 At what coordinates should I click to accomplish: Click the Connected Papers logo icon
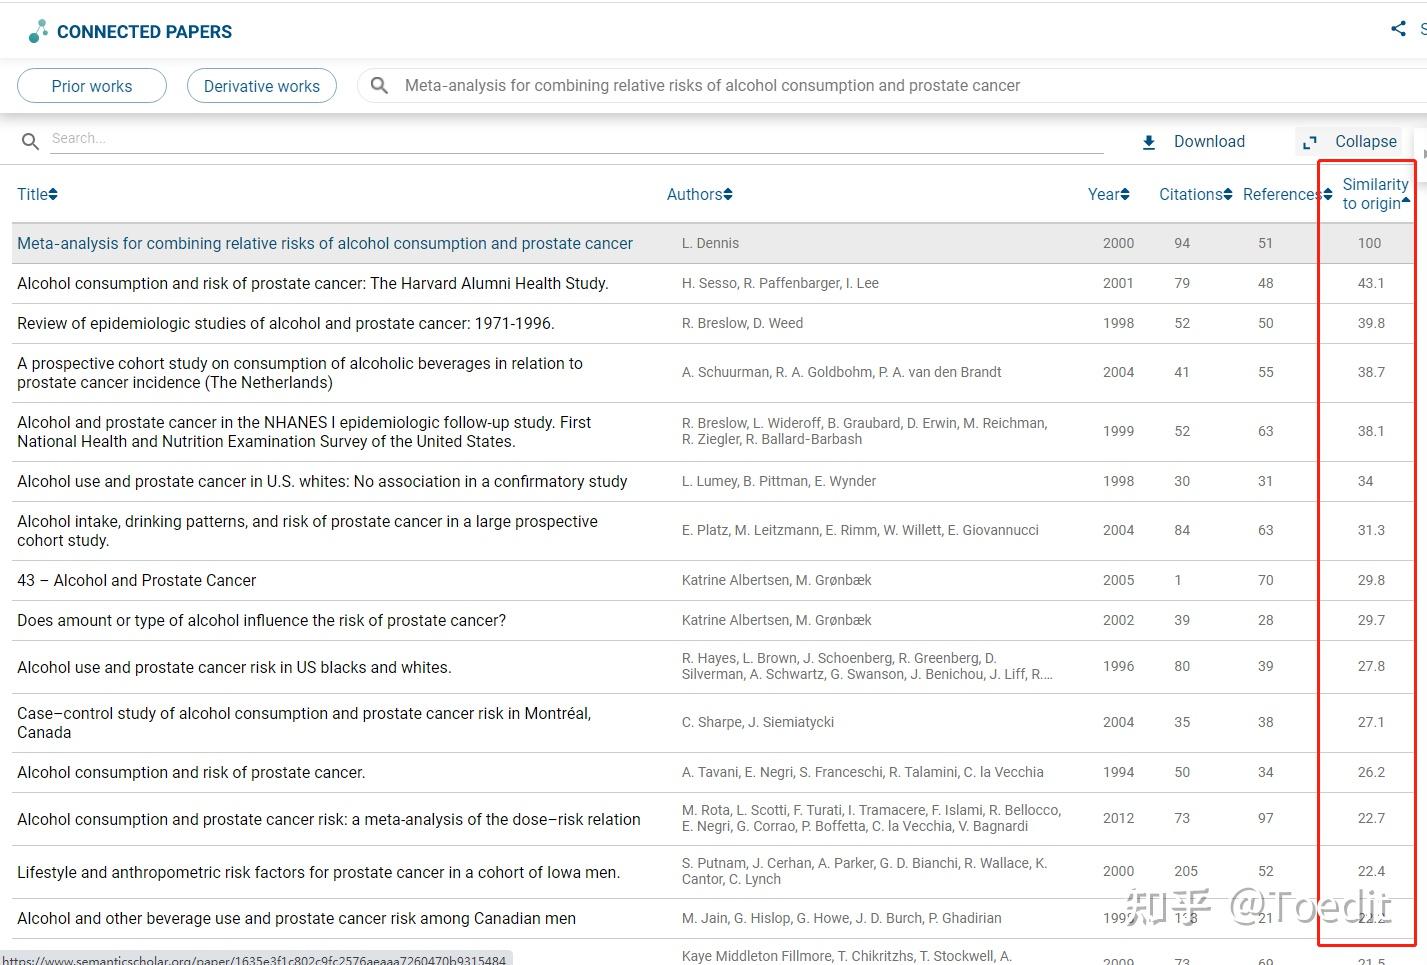click(38, 32)
